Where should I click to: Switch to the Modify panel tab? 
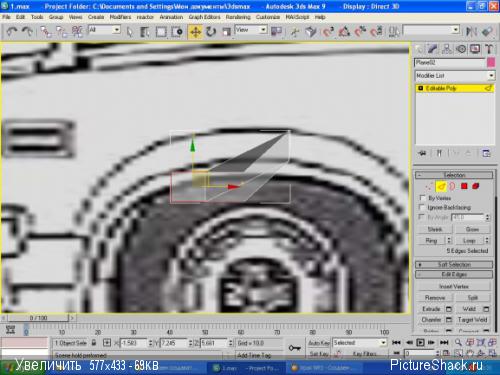tap(433, 49)
